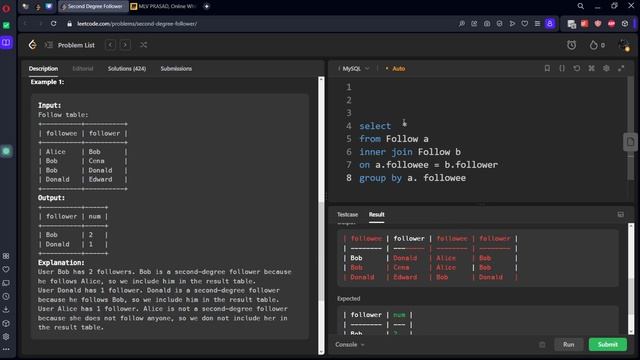Switch to the Editorial tab

point(82,69)
